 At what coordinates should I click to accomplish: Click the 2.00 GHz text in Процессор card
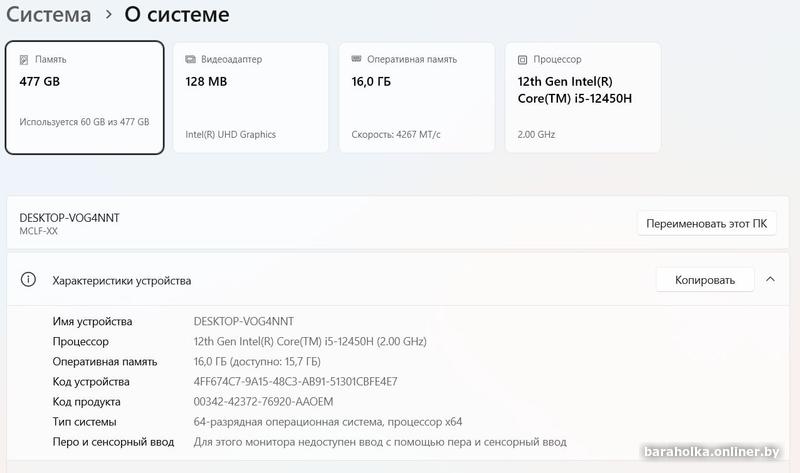[x=536, y=135]
